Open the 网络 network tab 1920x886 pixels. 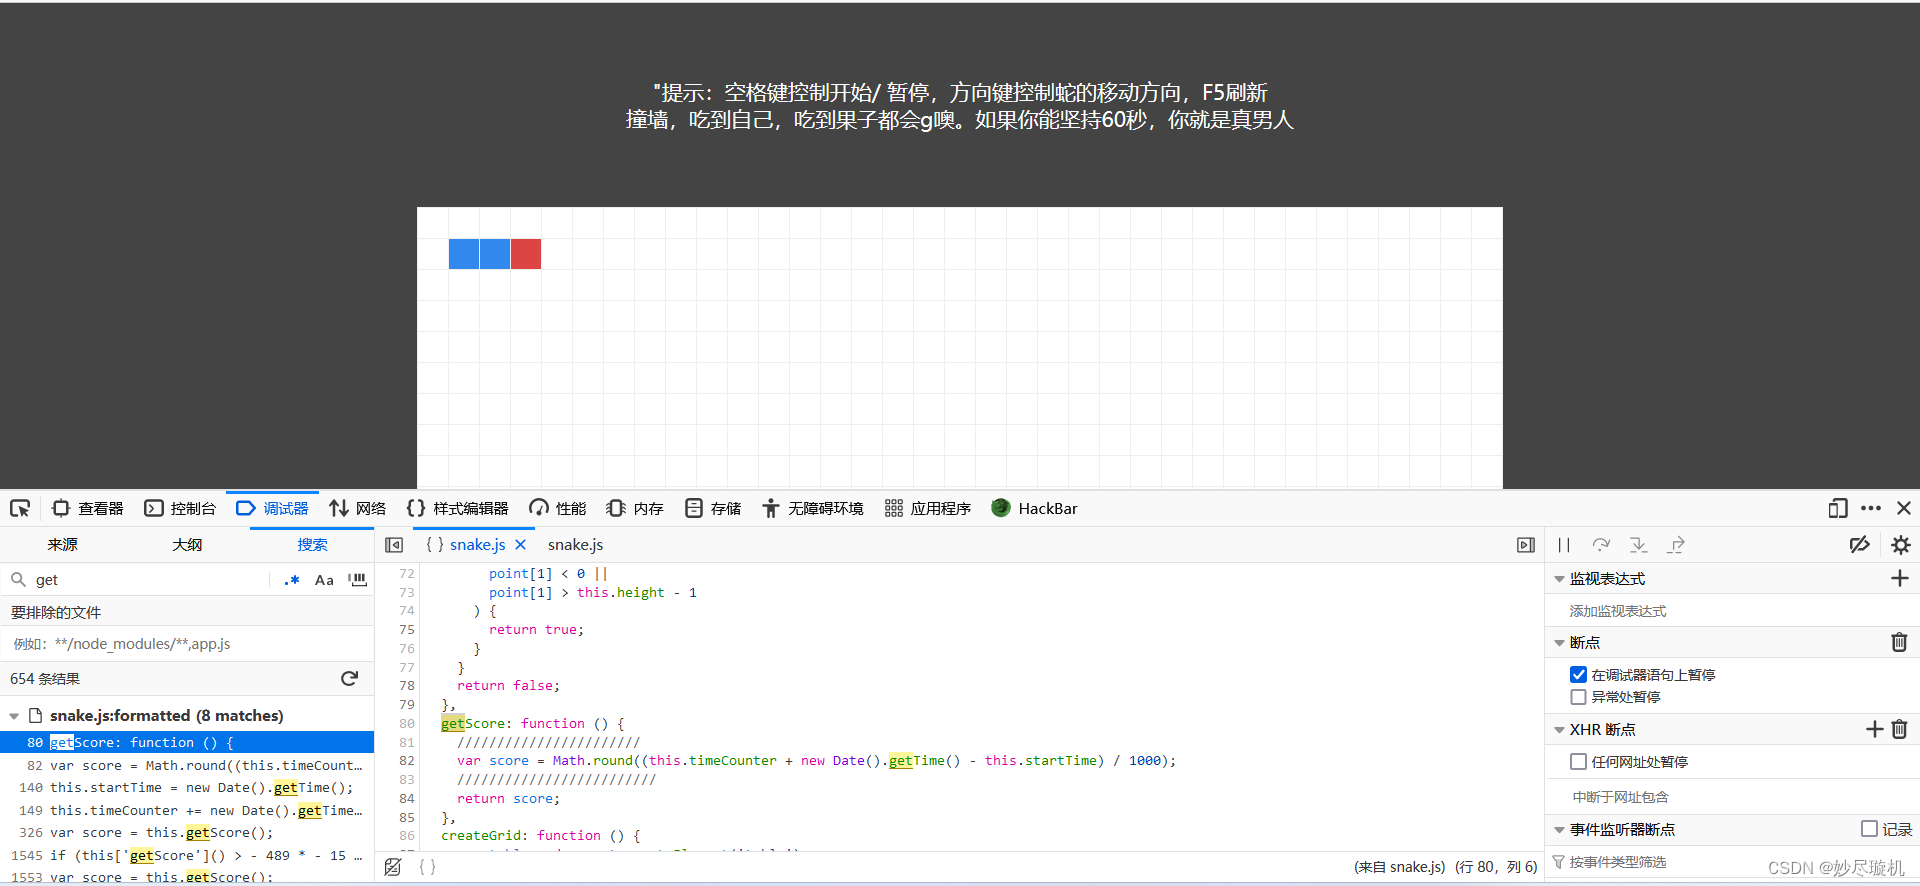[358, 508]
